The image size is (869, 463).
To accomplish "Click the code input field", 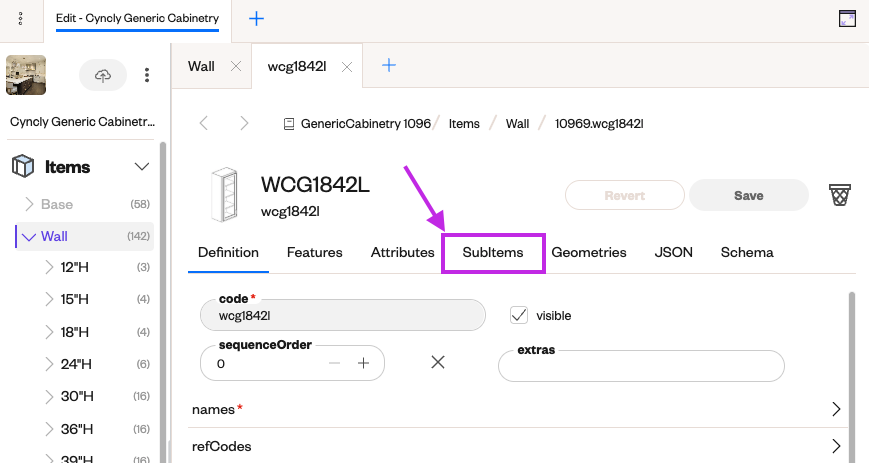I will point(343,315).
